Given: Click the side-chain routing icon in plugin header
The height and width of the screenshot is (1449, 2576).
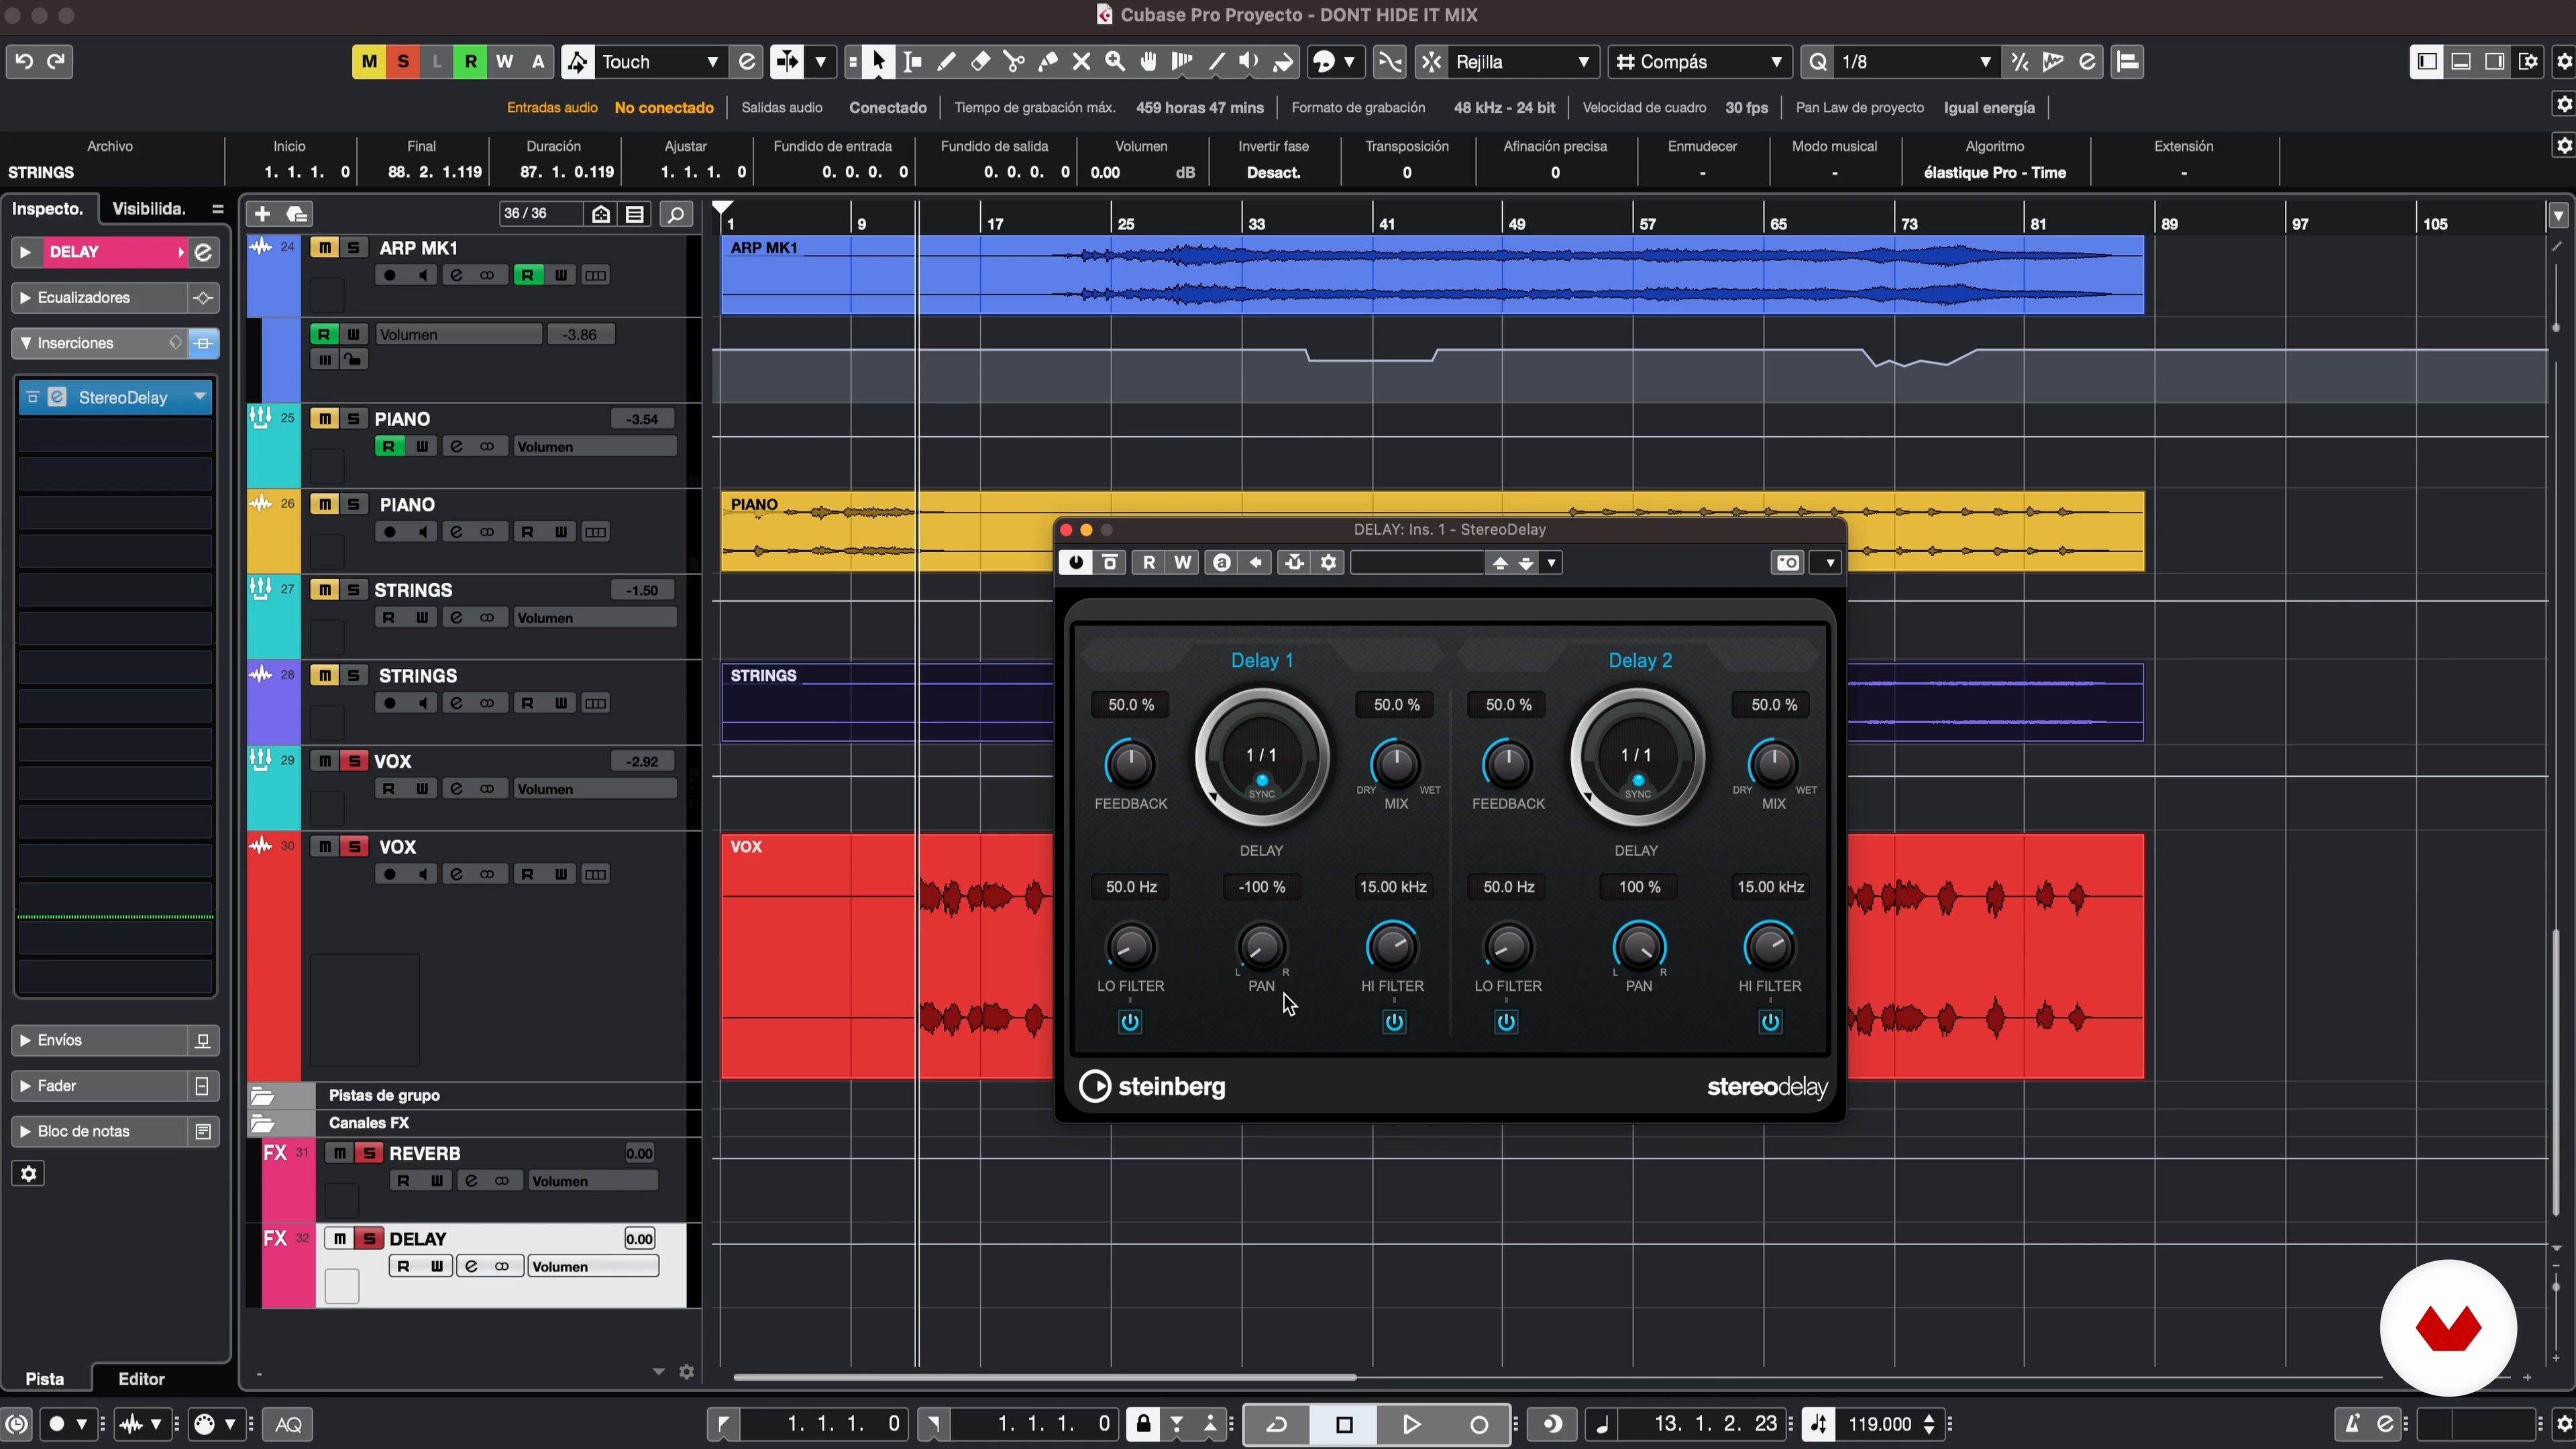Looking at the screenshot, I should pos(1294,563).
